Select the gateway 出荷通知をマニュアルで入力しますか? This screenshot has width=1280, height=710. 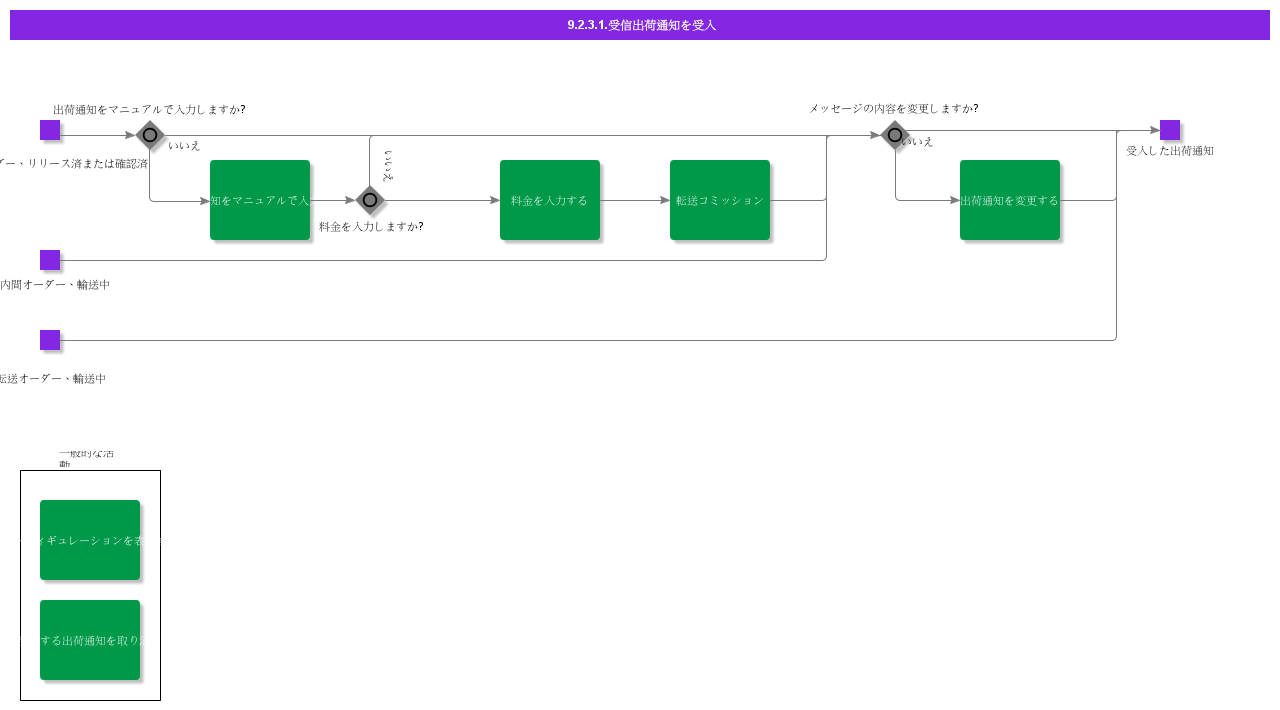(x=150, y=135)
